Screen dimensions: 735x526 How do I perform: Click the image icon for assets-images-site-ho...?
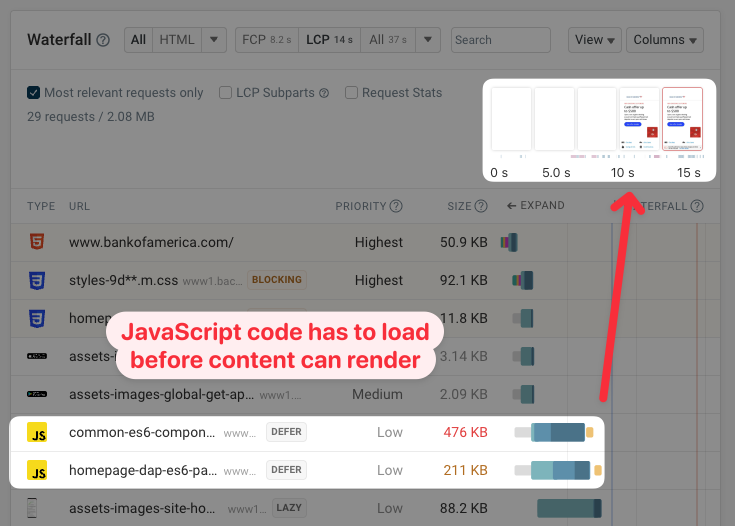coord(32,508)
